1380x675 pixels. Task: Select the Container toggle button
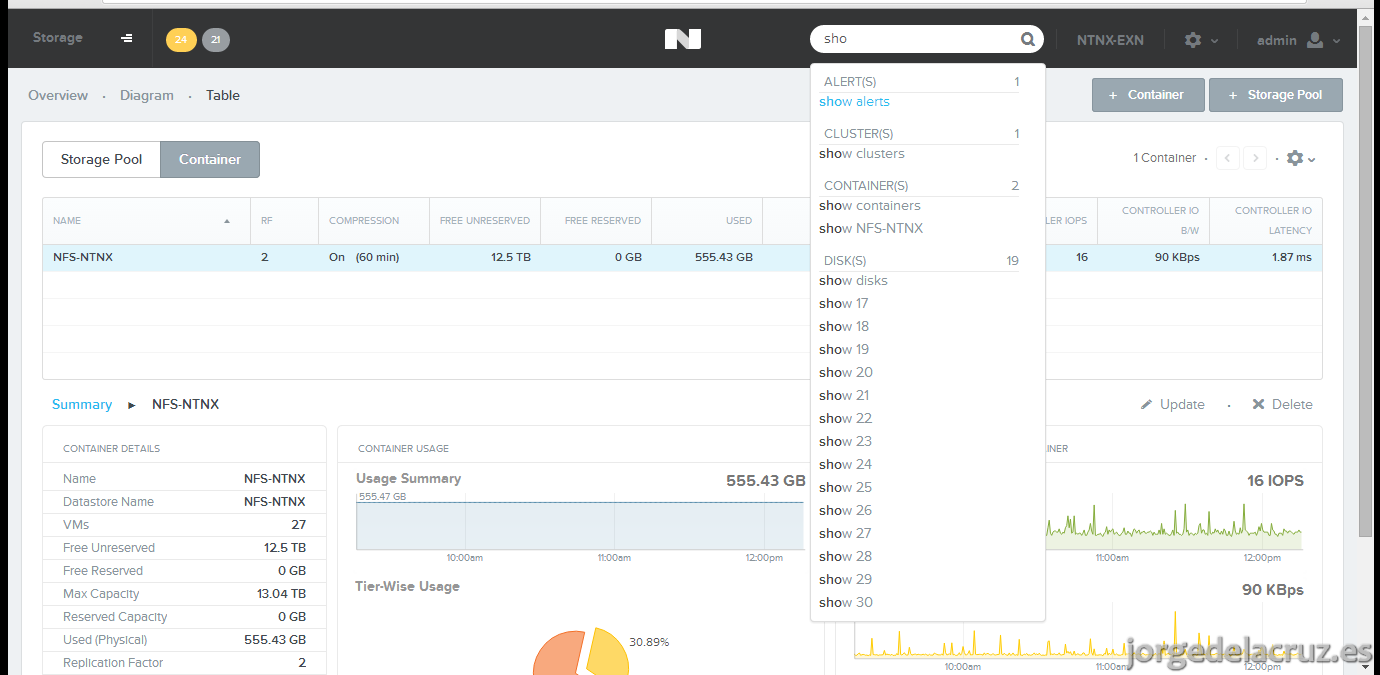[210, 159]
